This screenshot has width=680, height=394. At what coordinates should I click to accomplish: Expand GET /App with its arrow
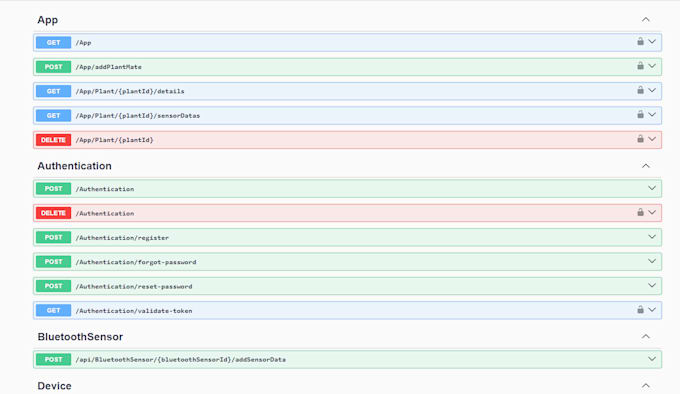tap(652, 42)
